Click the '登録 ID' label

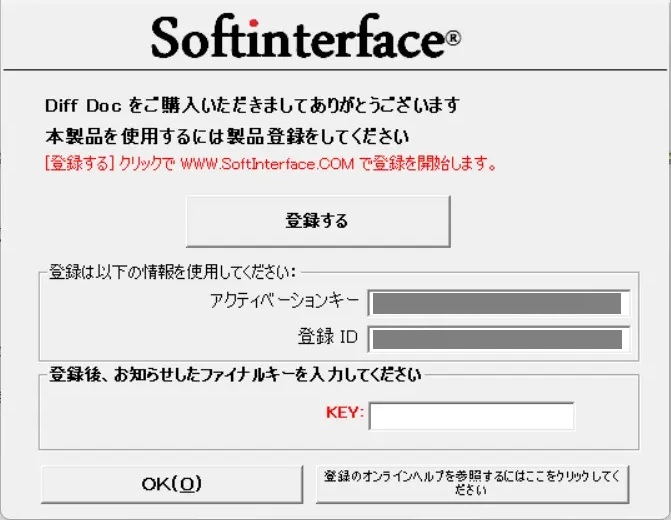pos(328,337)
